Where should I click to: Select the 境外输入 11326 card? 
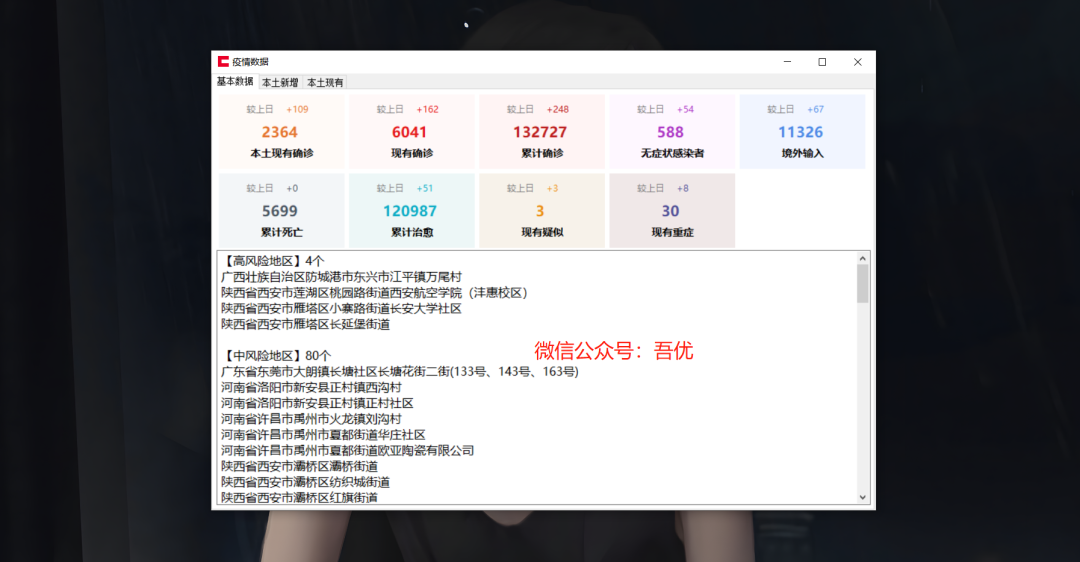[802, 132]
